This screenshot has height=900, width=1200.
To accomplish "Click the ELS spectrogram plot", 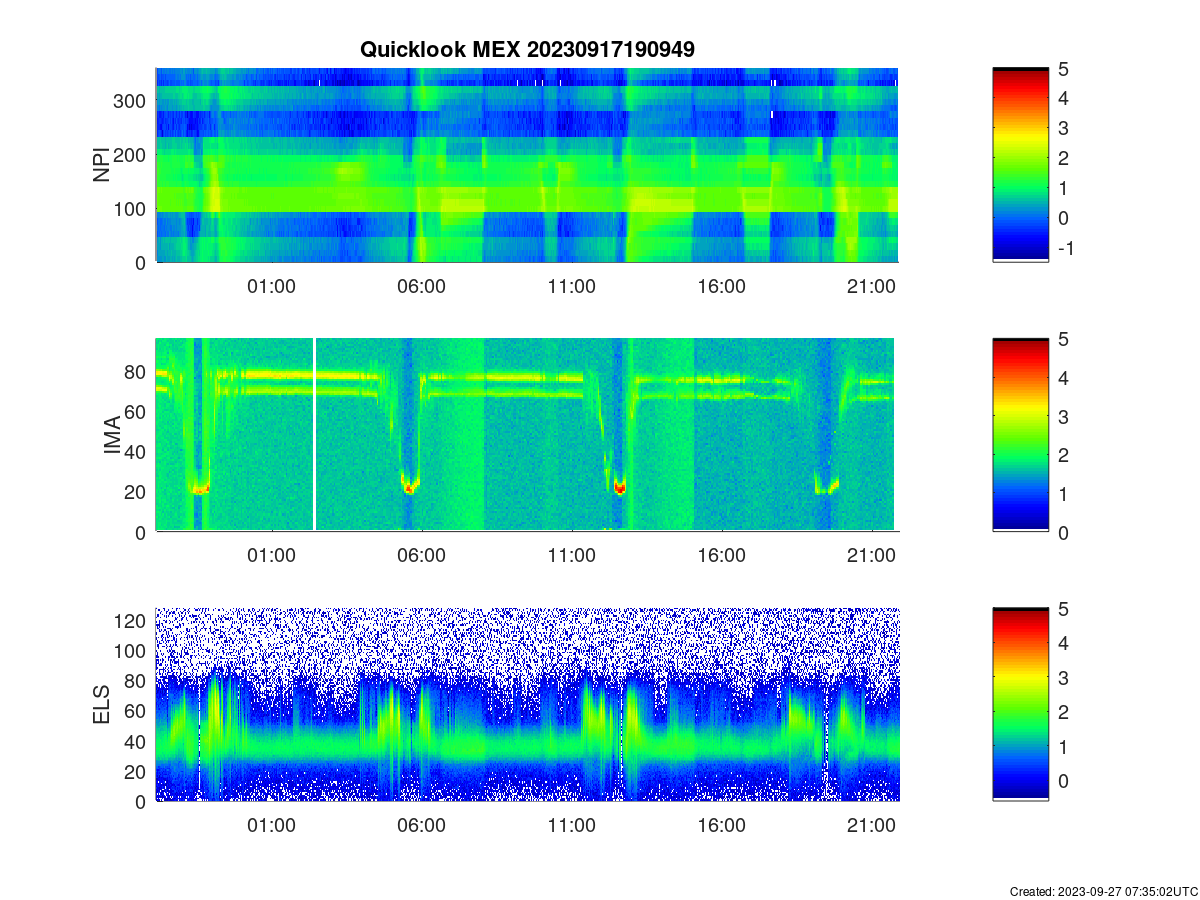I will click(x=527, y=704).
